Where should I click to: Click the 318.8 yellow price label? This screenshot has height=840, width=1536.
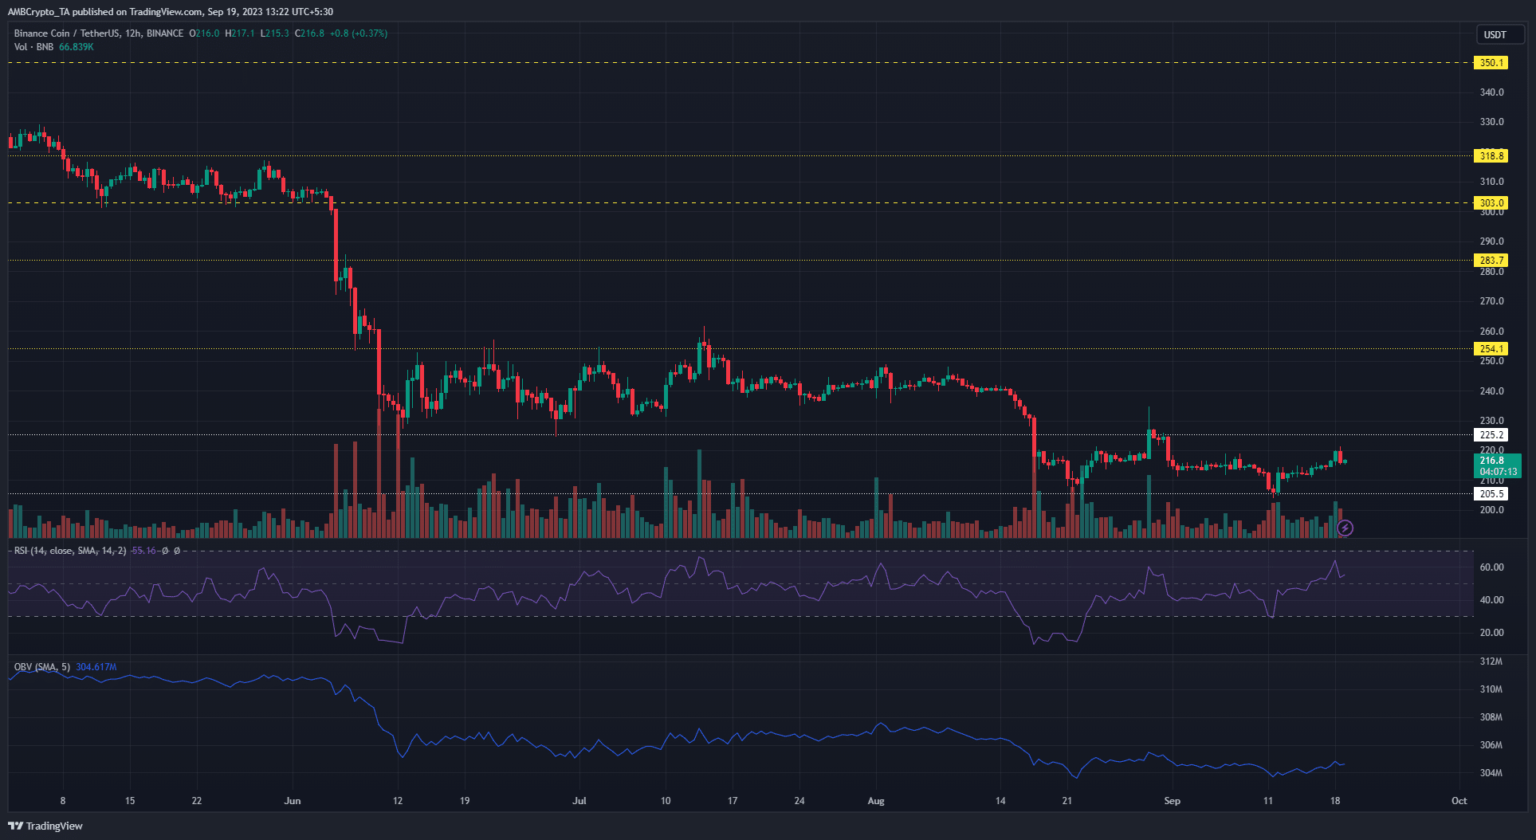[1491, 156]
